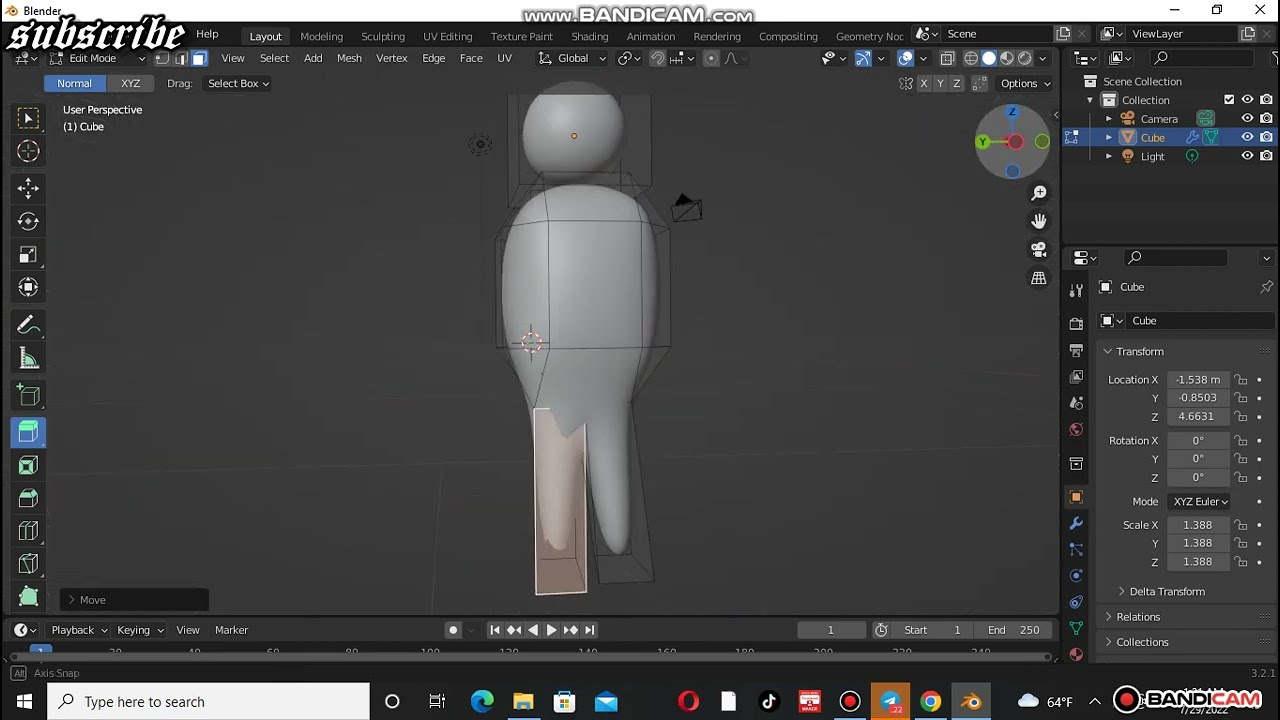1280x720 pixels.
Task: Select the Rotate tool
Action: [x=28, y=221]
